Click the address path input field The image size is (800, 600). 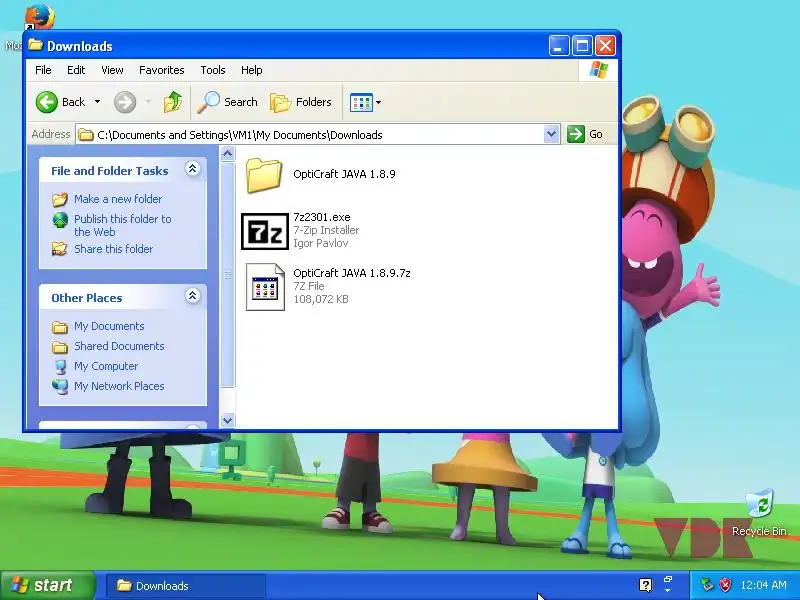click(319, 135)
